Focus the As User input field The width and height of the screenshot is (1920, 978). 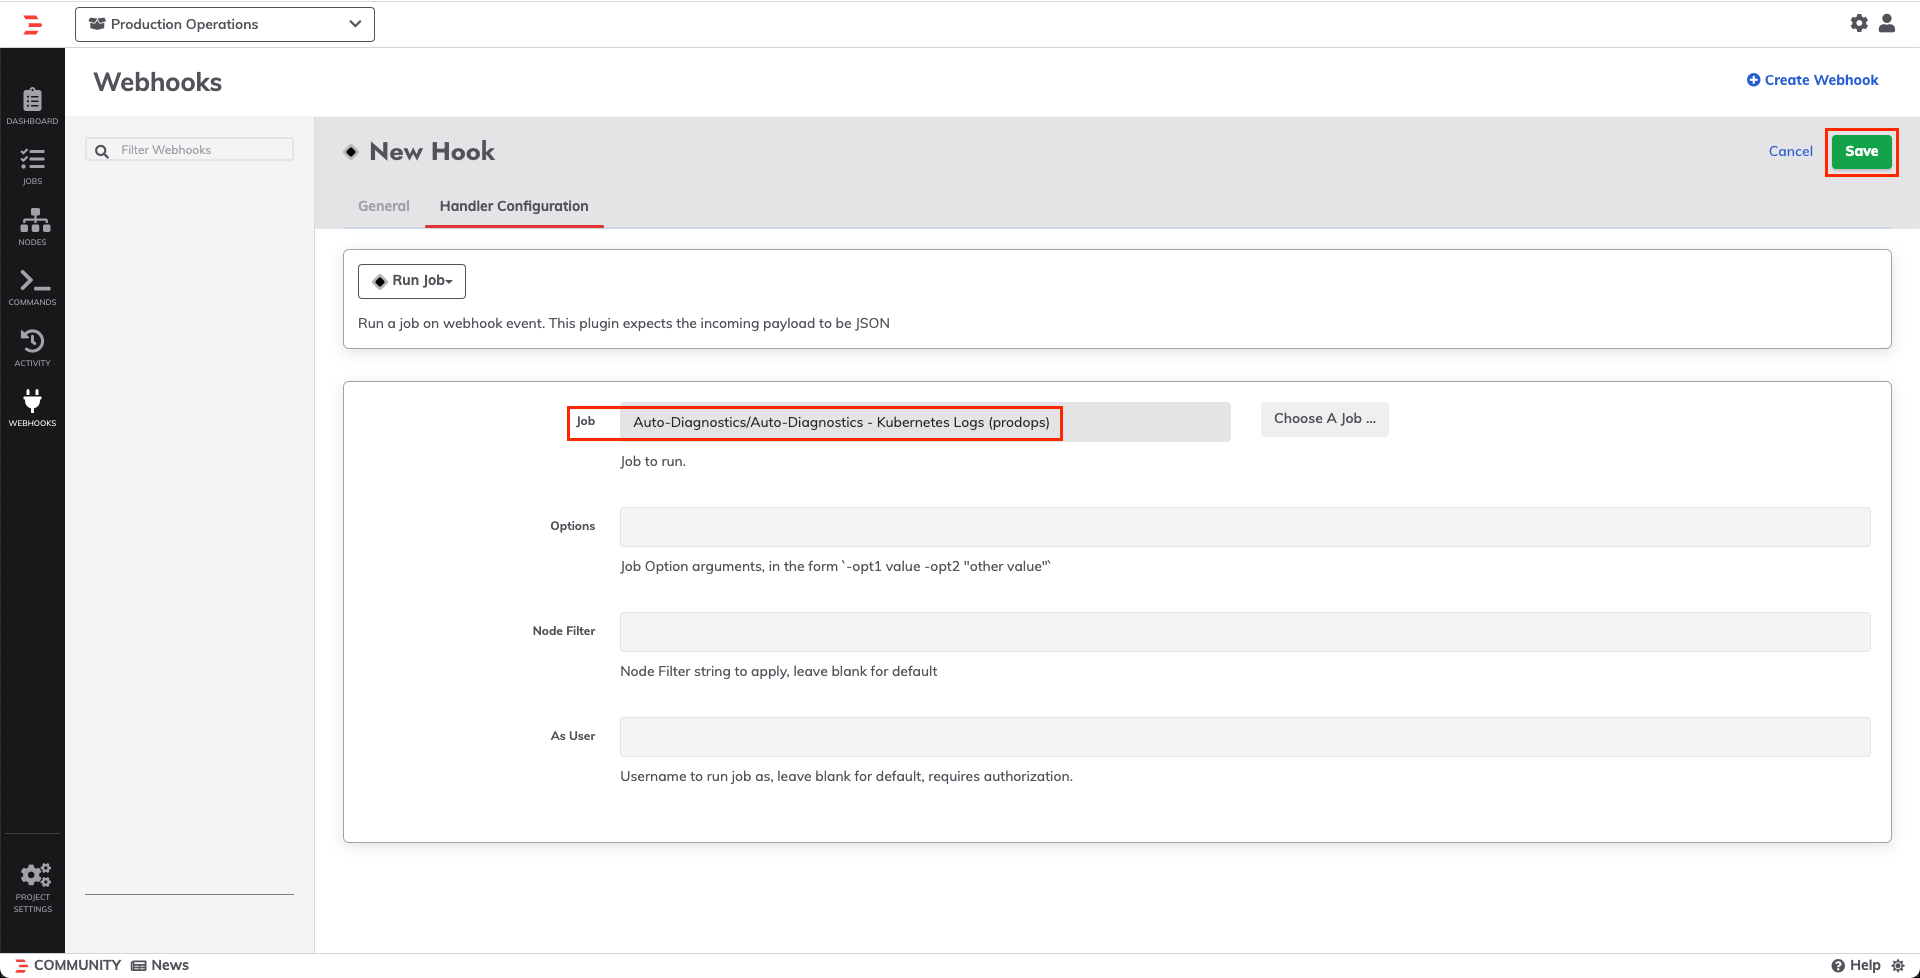[1245, 737]
